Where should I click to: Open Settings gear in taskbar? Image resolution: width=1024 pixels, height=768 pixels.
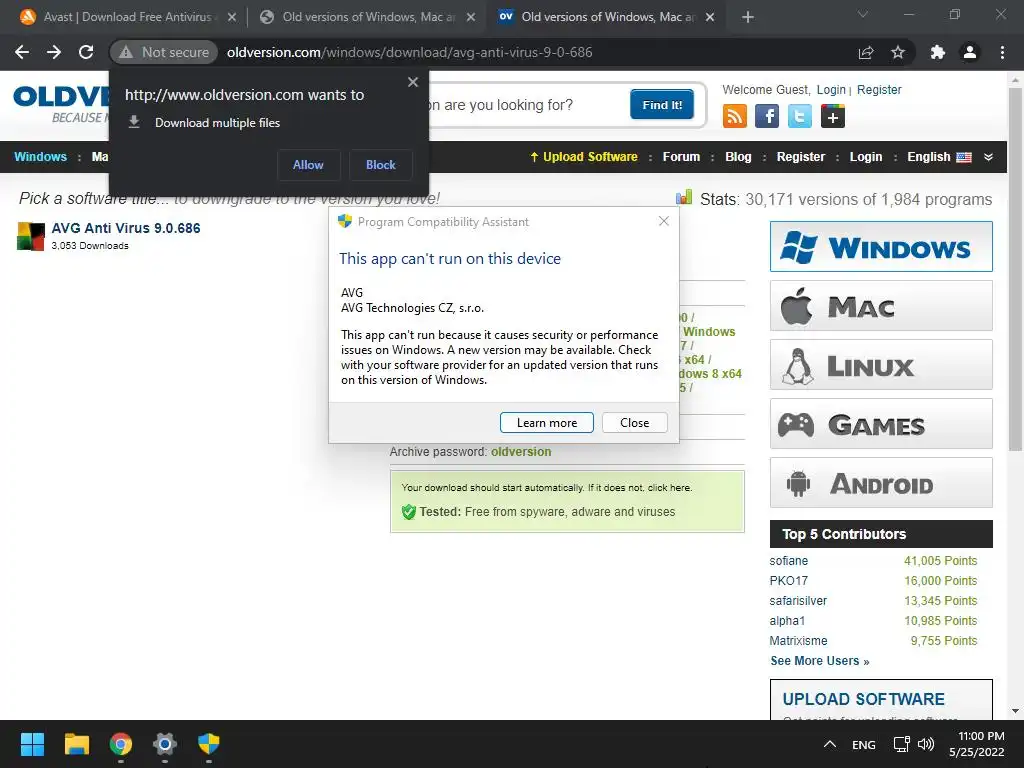point(165,744)
